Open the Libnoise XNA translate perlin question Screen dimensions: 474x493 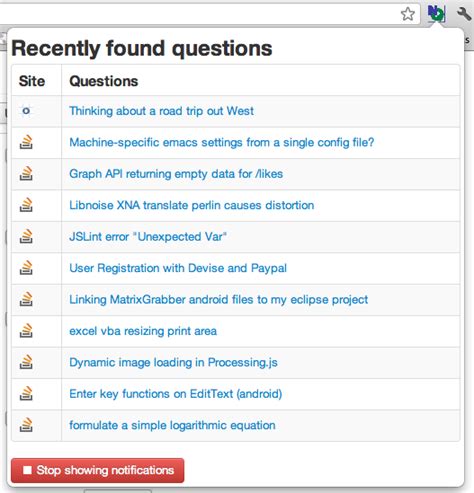192,205
